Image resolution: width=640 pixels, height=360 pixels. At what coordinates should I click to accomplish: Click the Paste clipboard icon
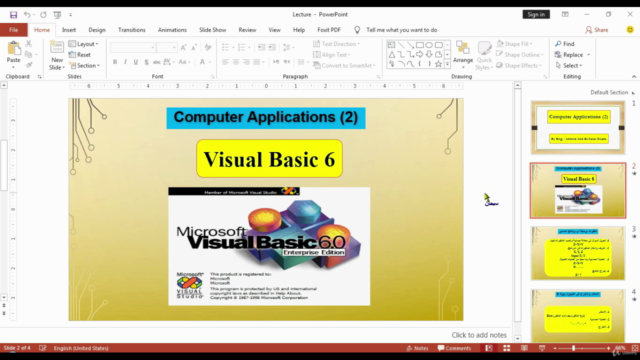[13, 49]
